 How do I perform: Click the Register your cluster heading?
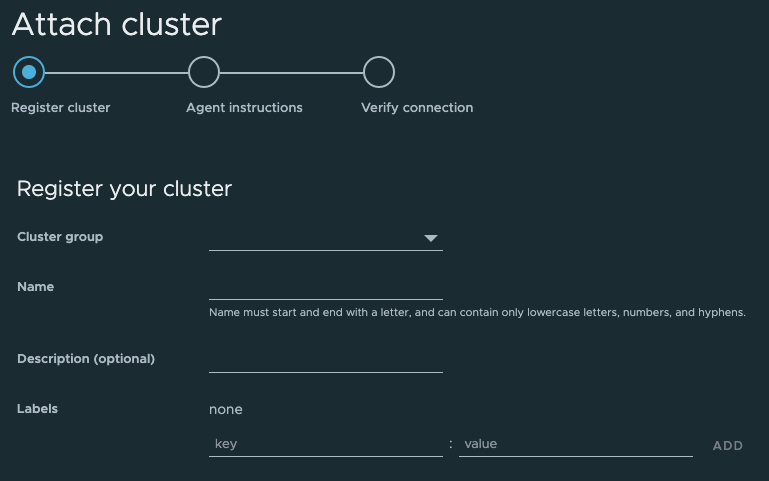(x=124, y=188)
